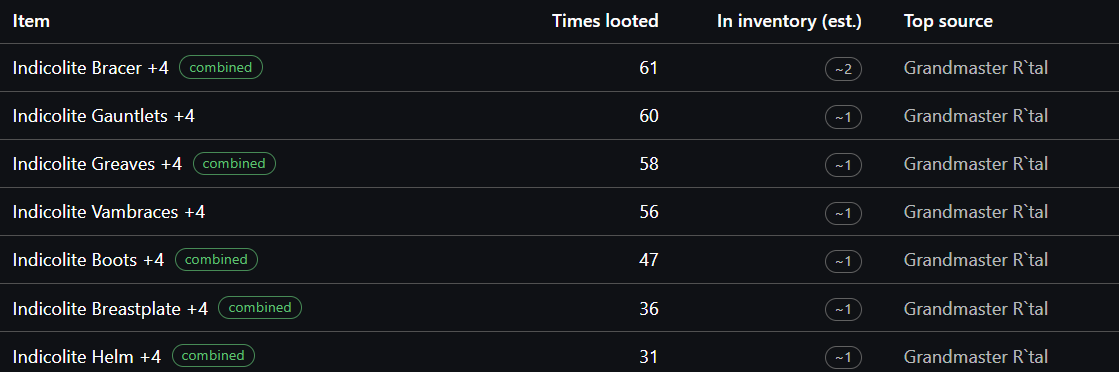Open Indicolite Vambraces +4 item
This screenshot has width=1119, height=372.
click(108, 212)
